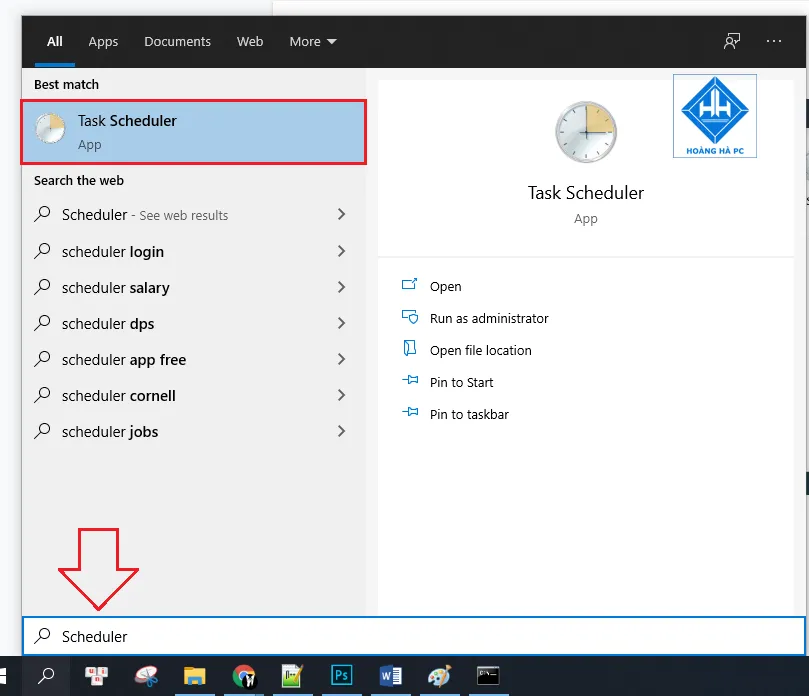Switch to the Apps tab
The height and width of the screenshot is (696, 809).
(x=103, y=41)
